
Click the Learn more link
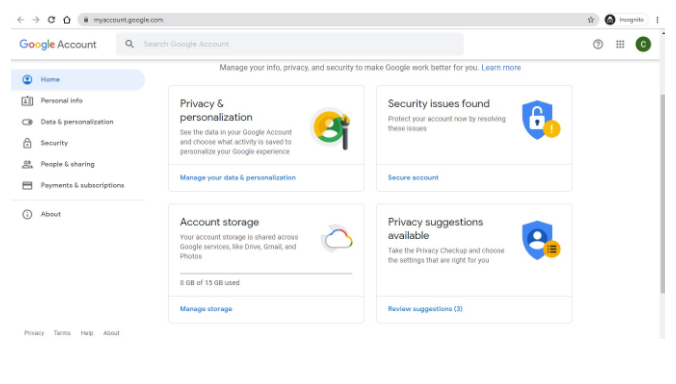(501, 68)
